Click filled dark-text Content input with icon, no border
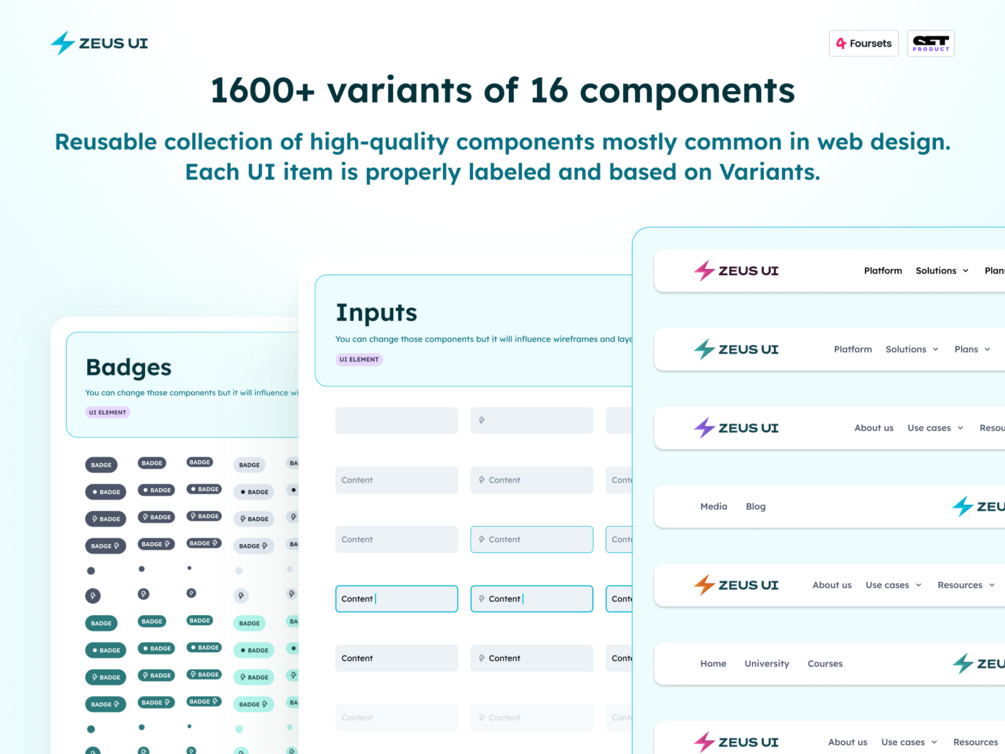Viewport: 1005px width, 754px height. (x=531, y=658)
